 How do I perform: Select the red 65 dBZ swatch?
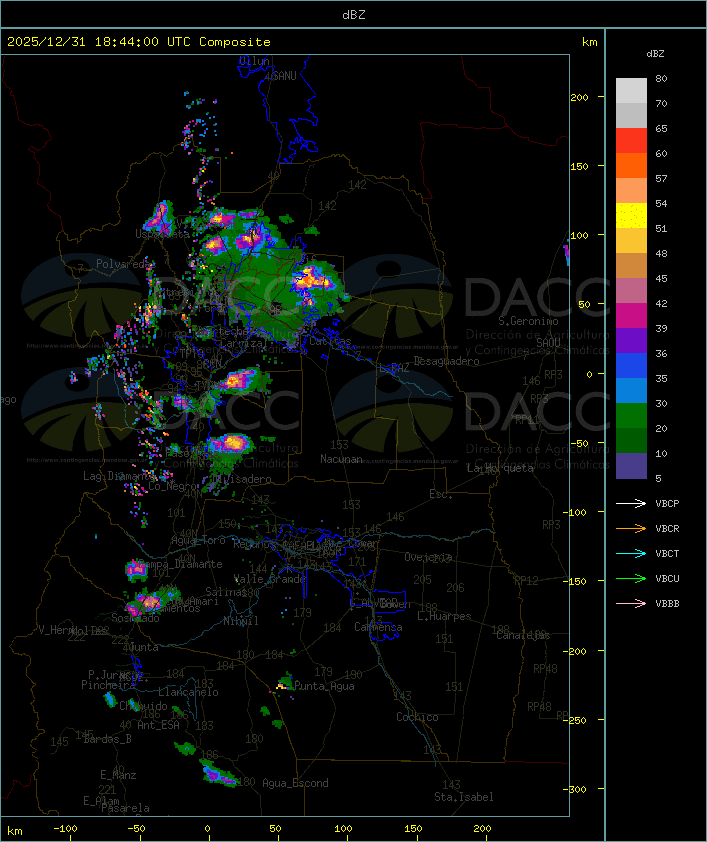coord(631,140)
